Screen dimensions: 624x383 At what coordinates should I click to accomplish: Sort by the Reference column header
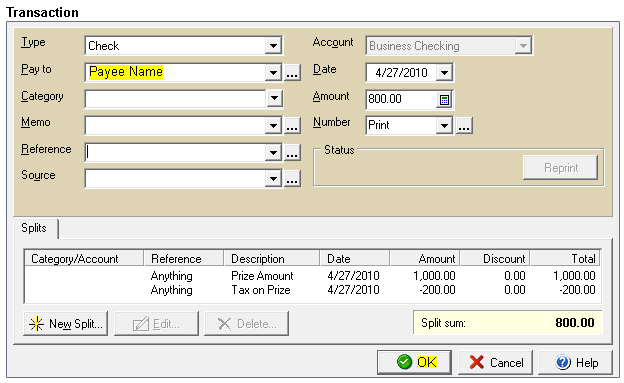pos(184,259)
